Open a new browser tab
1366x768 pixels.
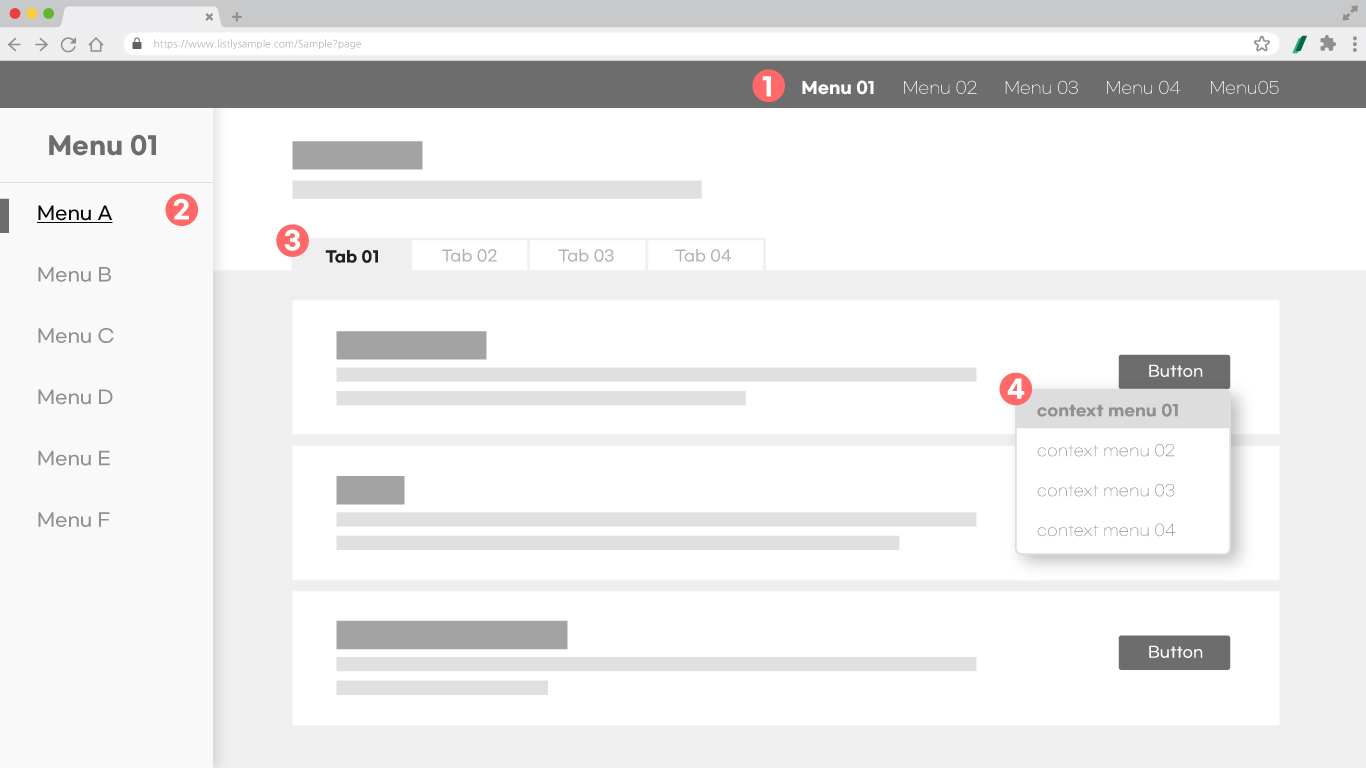[237, 17]
